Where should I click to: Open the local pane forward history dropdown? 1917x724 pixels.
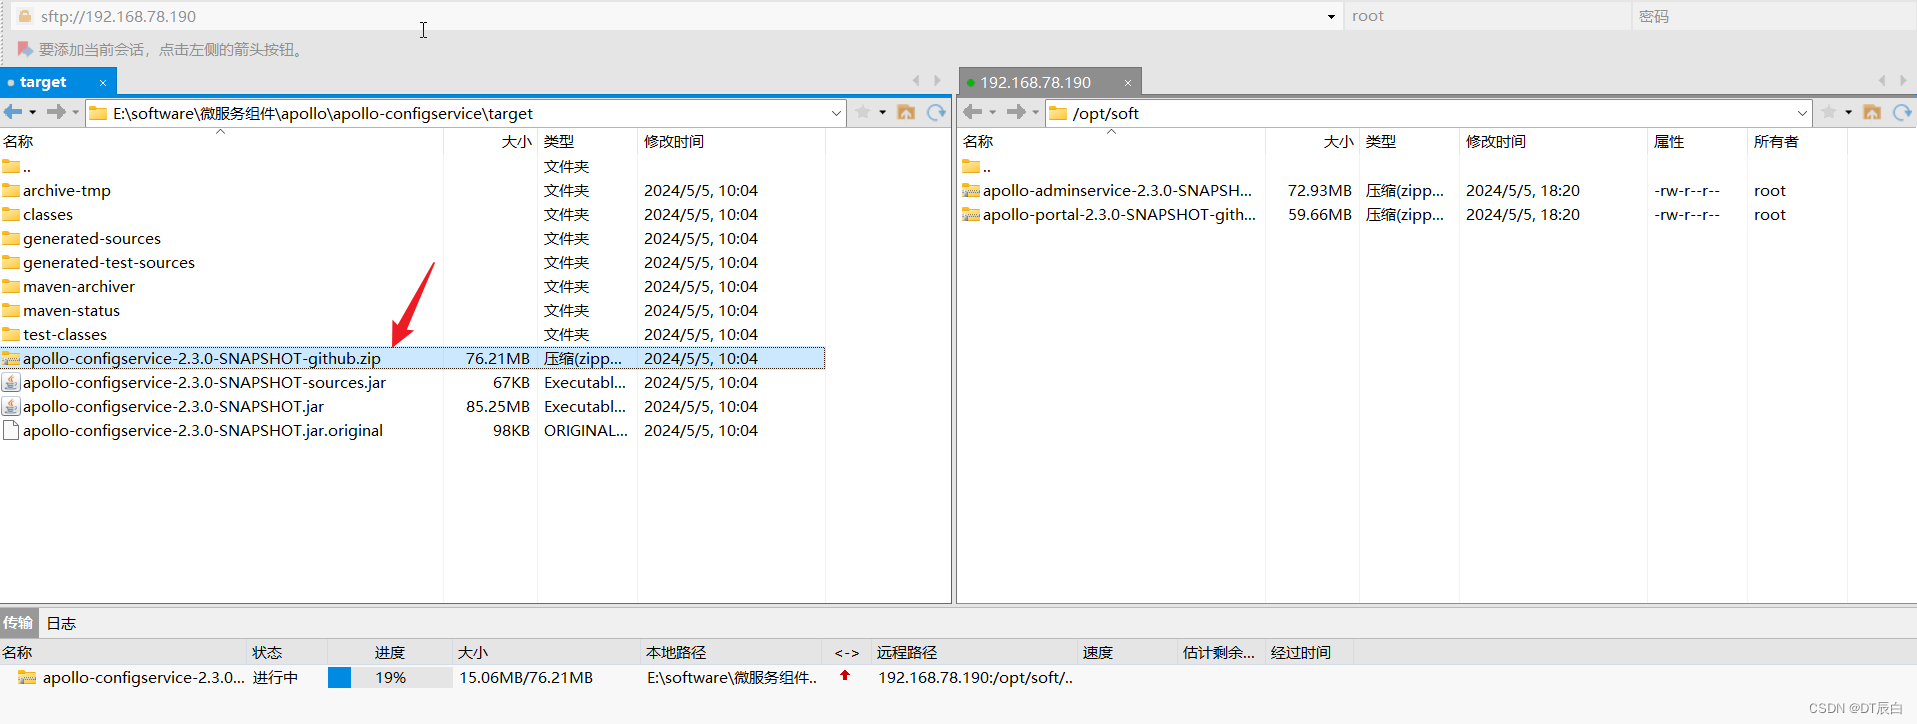pyautogui.click(x=75, y=113)
